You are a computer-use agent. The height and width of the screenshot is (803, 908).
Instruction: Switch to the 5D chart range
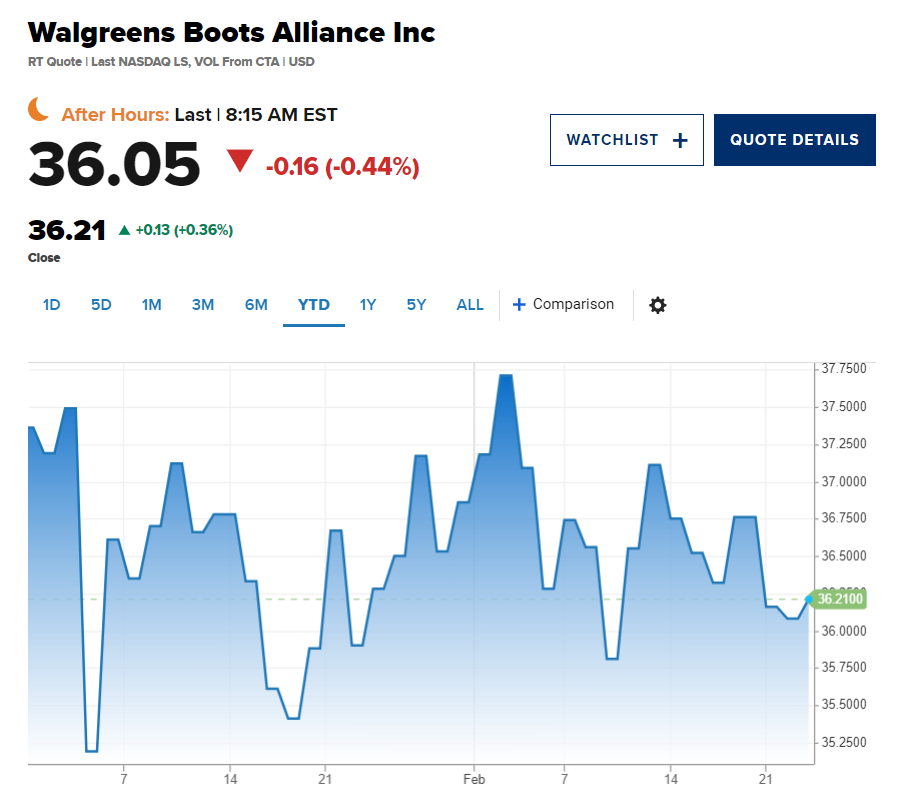pos(101,305)
